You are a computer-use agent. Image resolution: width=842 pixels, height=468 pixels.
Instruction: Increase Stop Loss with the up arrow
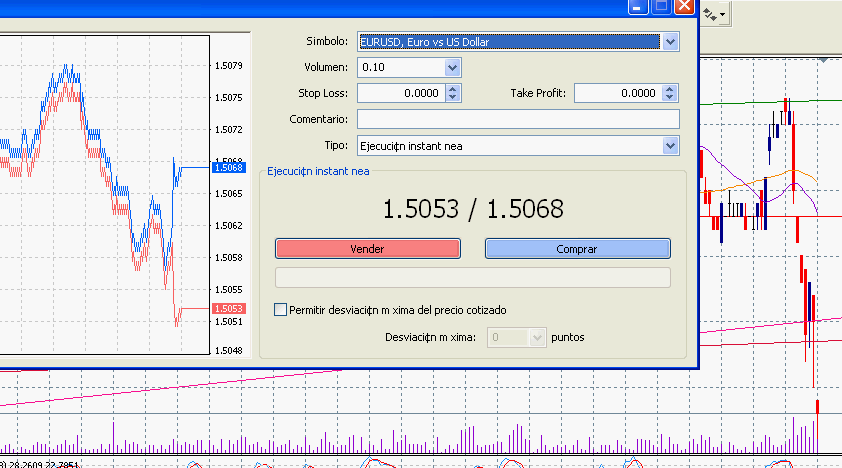click(x=453, y=89)
